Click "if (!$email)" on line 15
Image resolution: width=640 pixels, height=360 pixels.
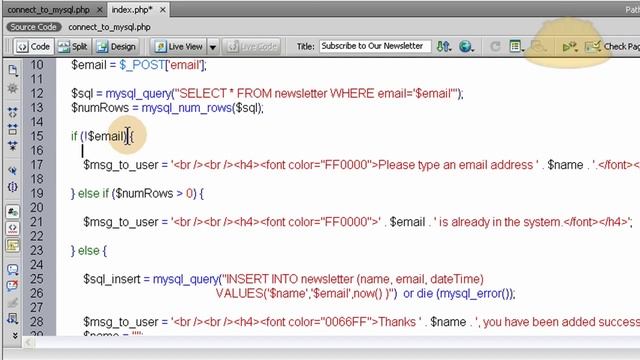coord(99,136)
